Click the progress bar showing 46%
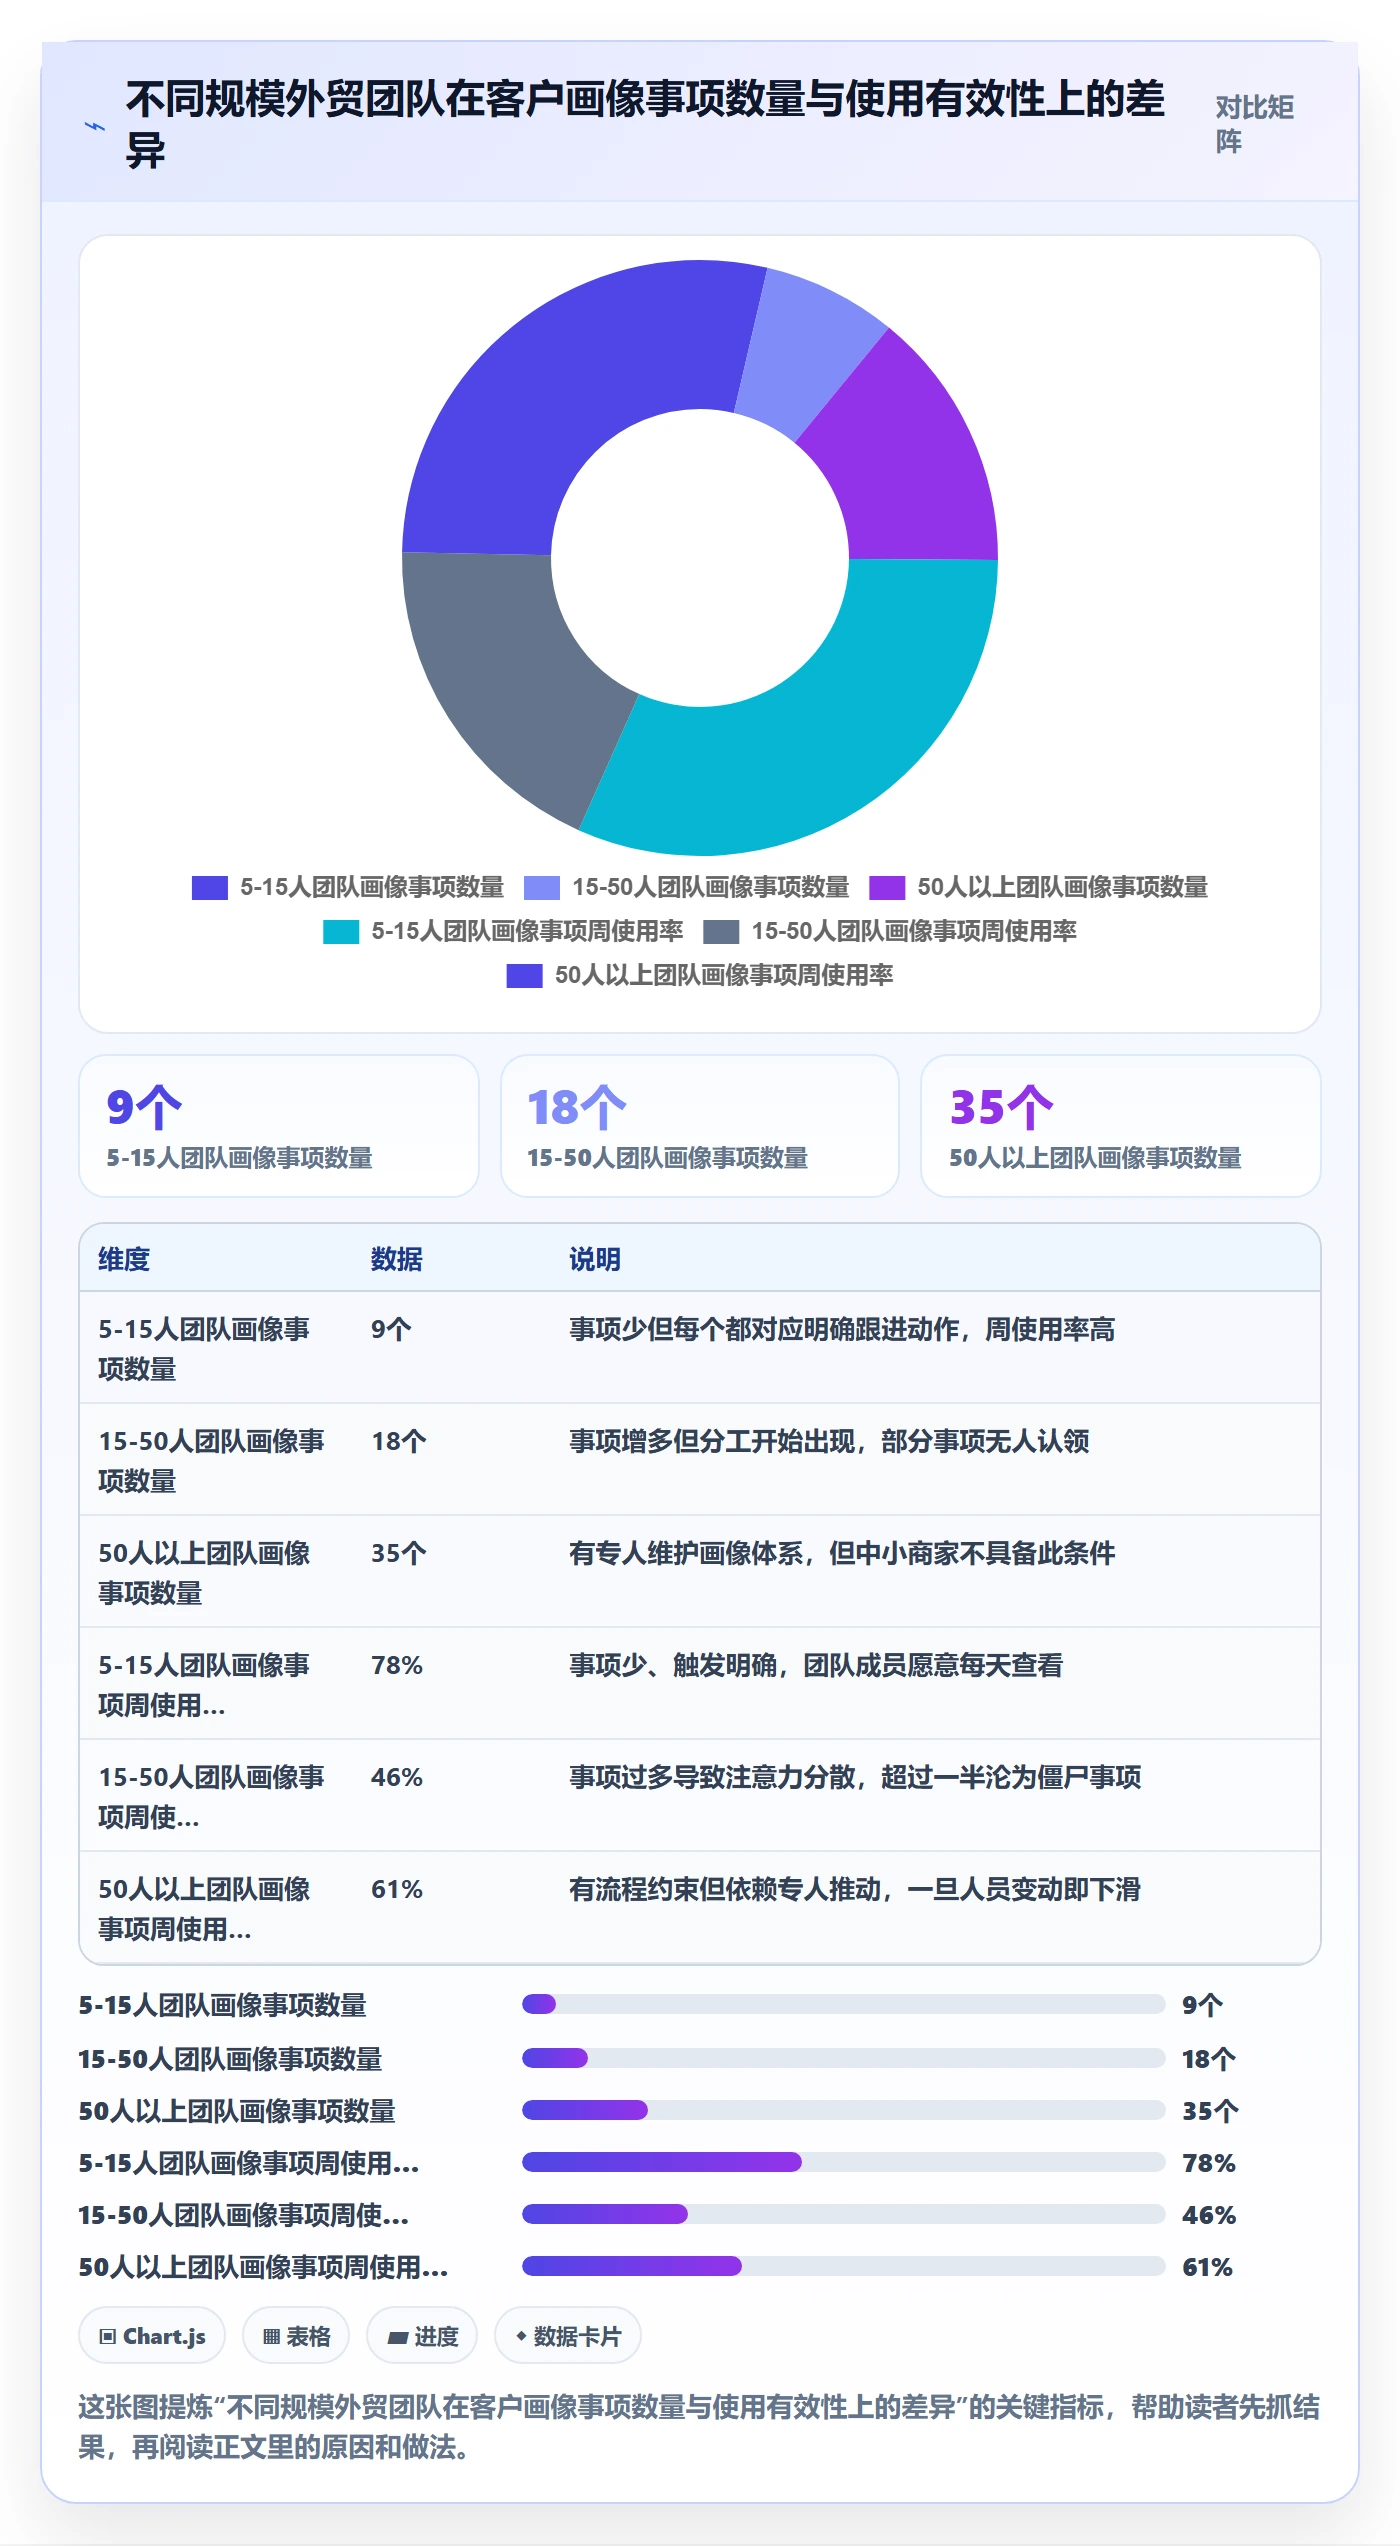1400x2546 pixels. click(x=844, y=2214)
